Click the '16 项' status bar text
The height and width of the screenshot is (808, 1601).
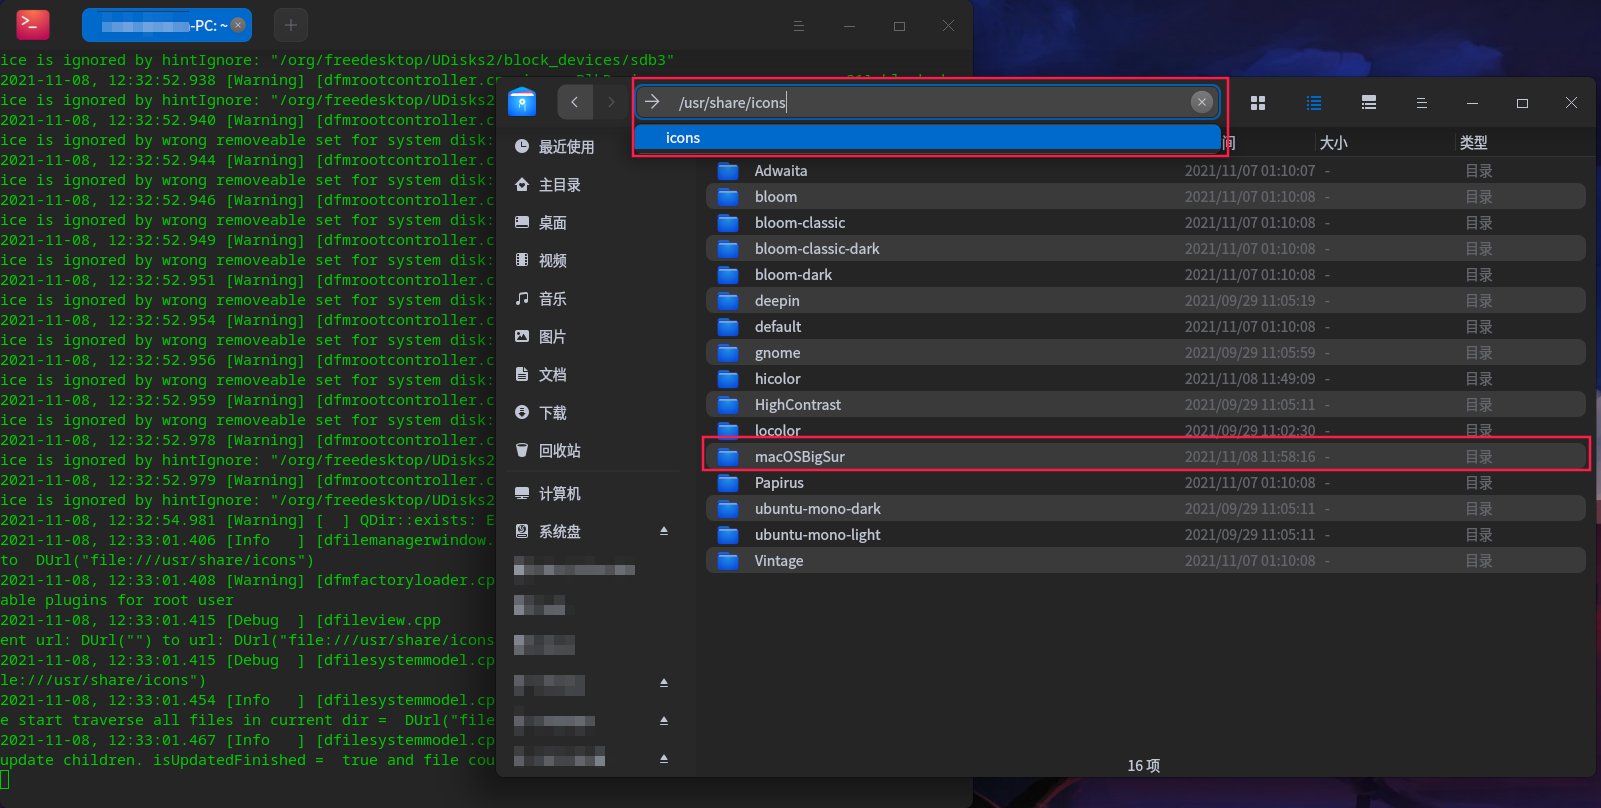1144,765
